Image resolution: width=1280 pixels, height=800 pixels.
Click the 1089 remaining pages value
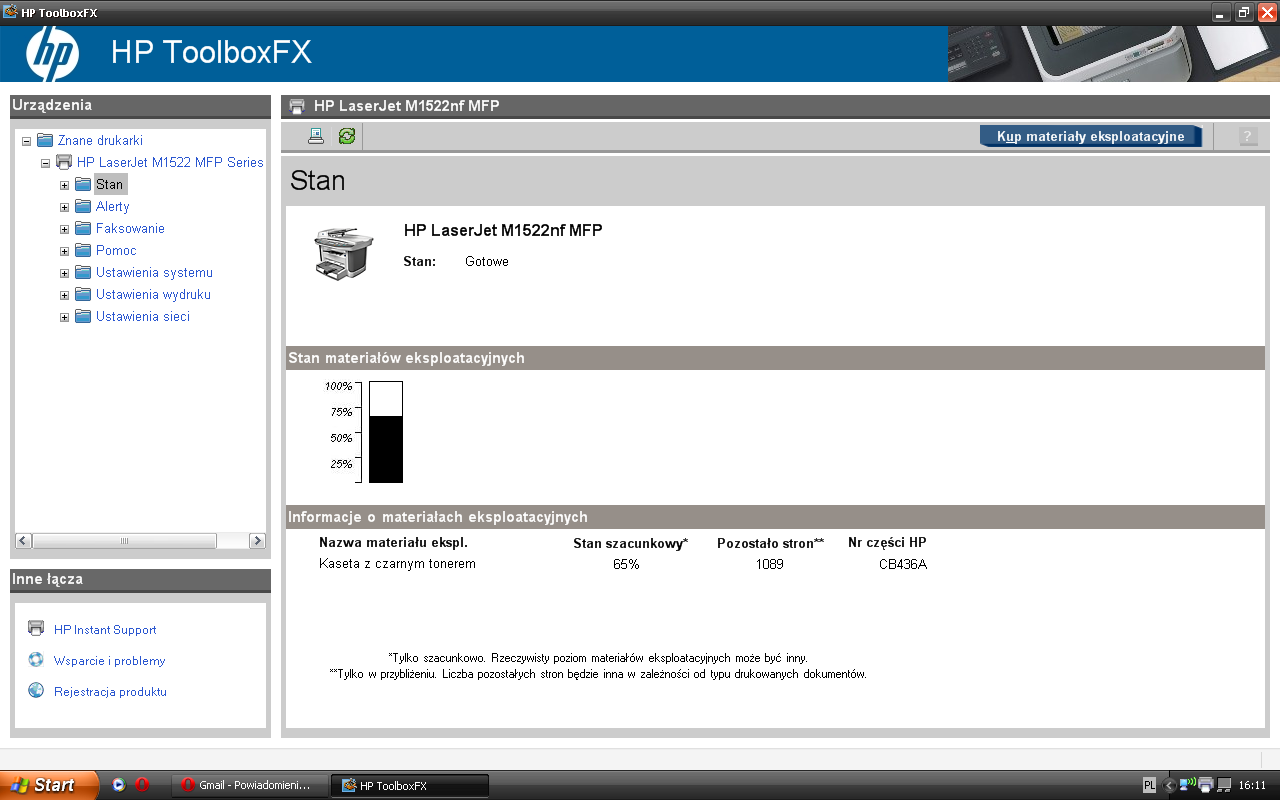(770, 564)
